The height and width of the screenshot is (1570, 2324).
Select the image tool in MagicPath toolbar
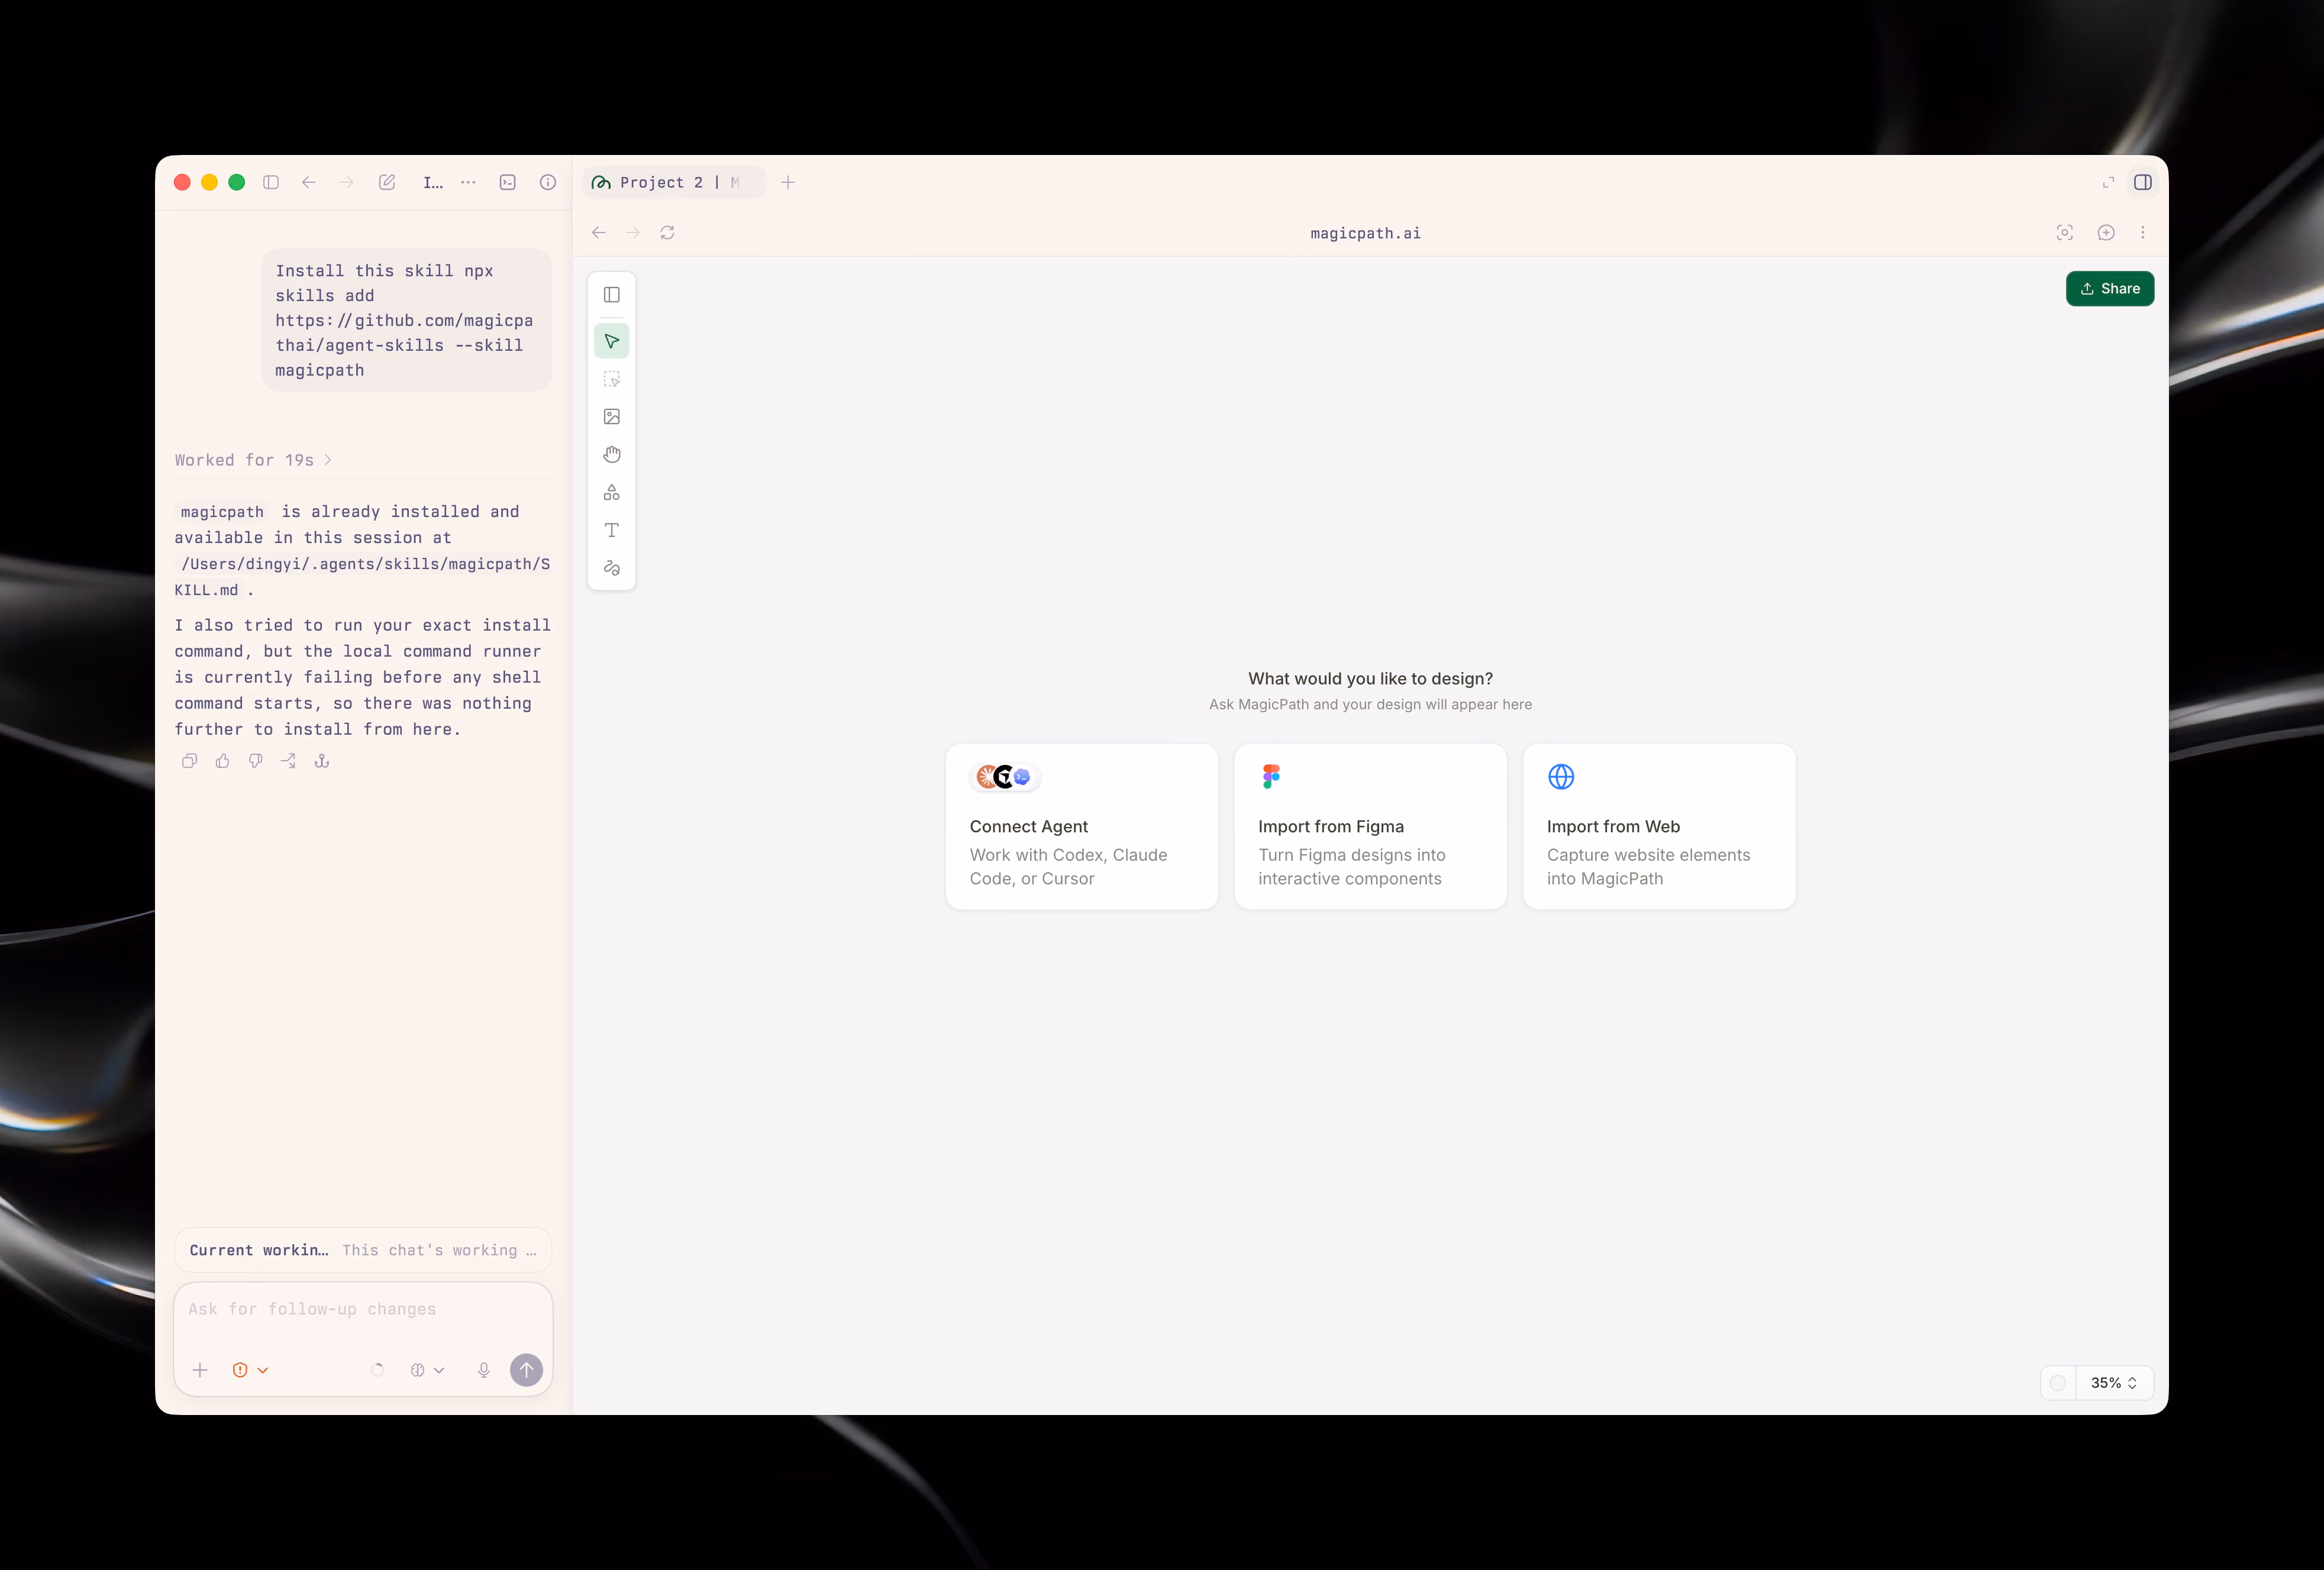click(x=612, y=417)
